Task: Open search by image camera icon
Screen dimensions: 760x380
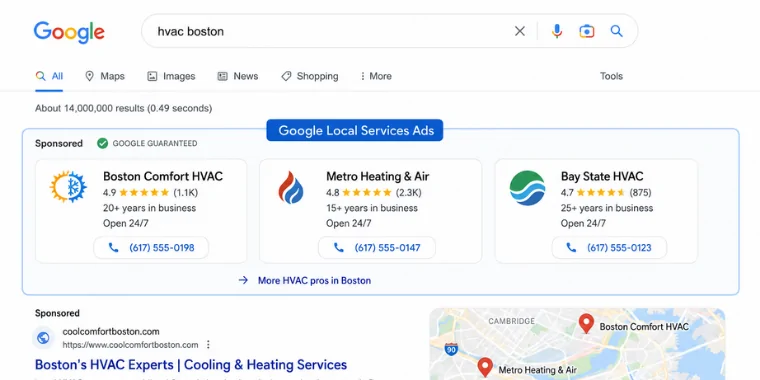Action: point(586,31)
